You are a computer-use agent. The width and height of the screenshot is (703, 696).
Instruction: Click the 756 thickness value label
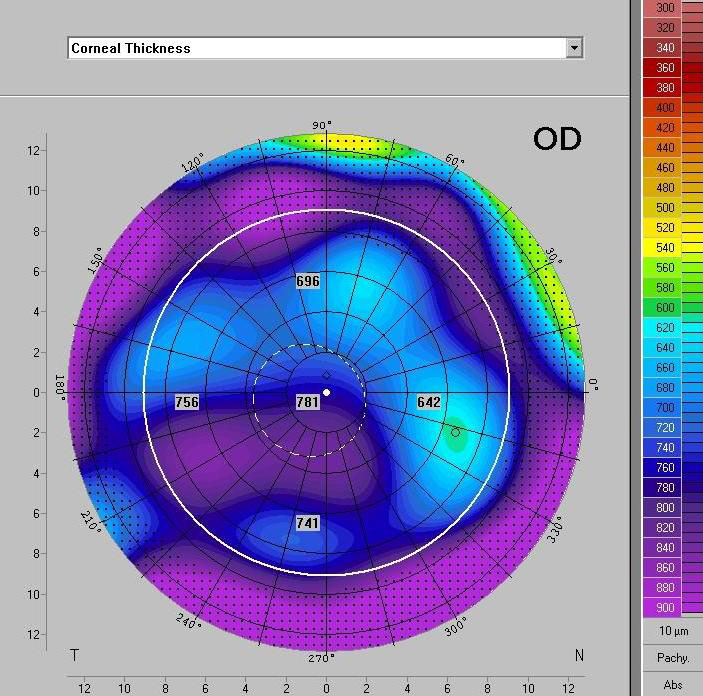(187, 402)
